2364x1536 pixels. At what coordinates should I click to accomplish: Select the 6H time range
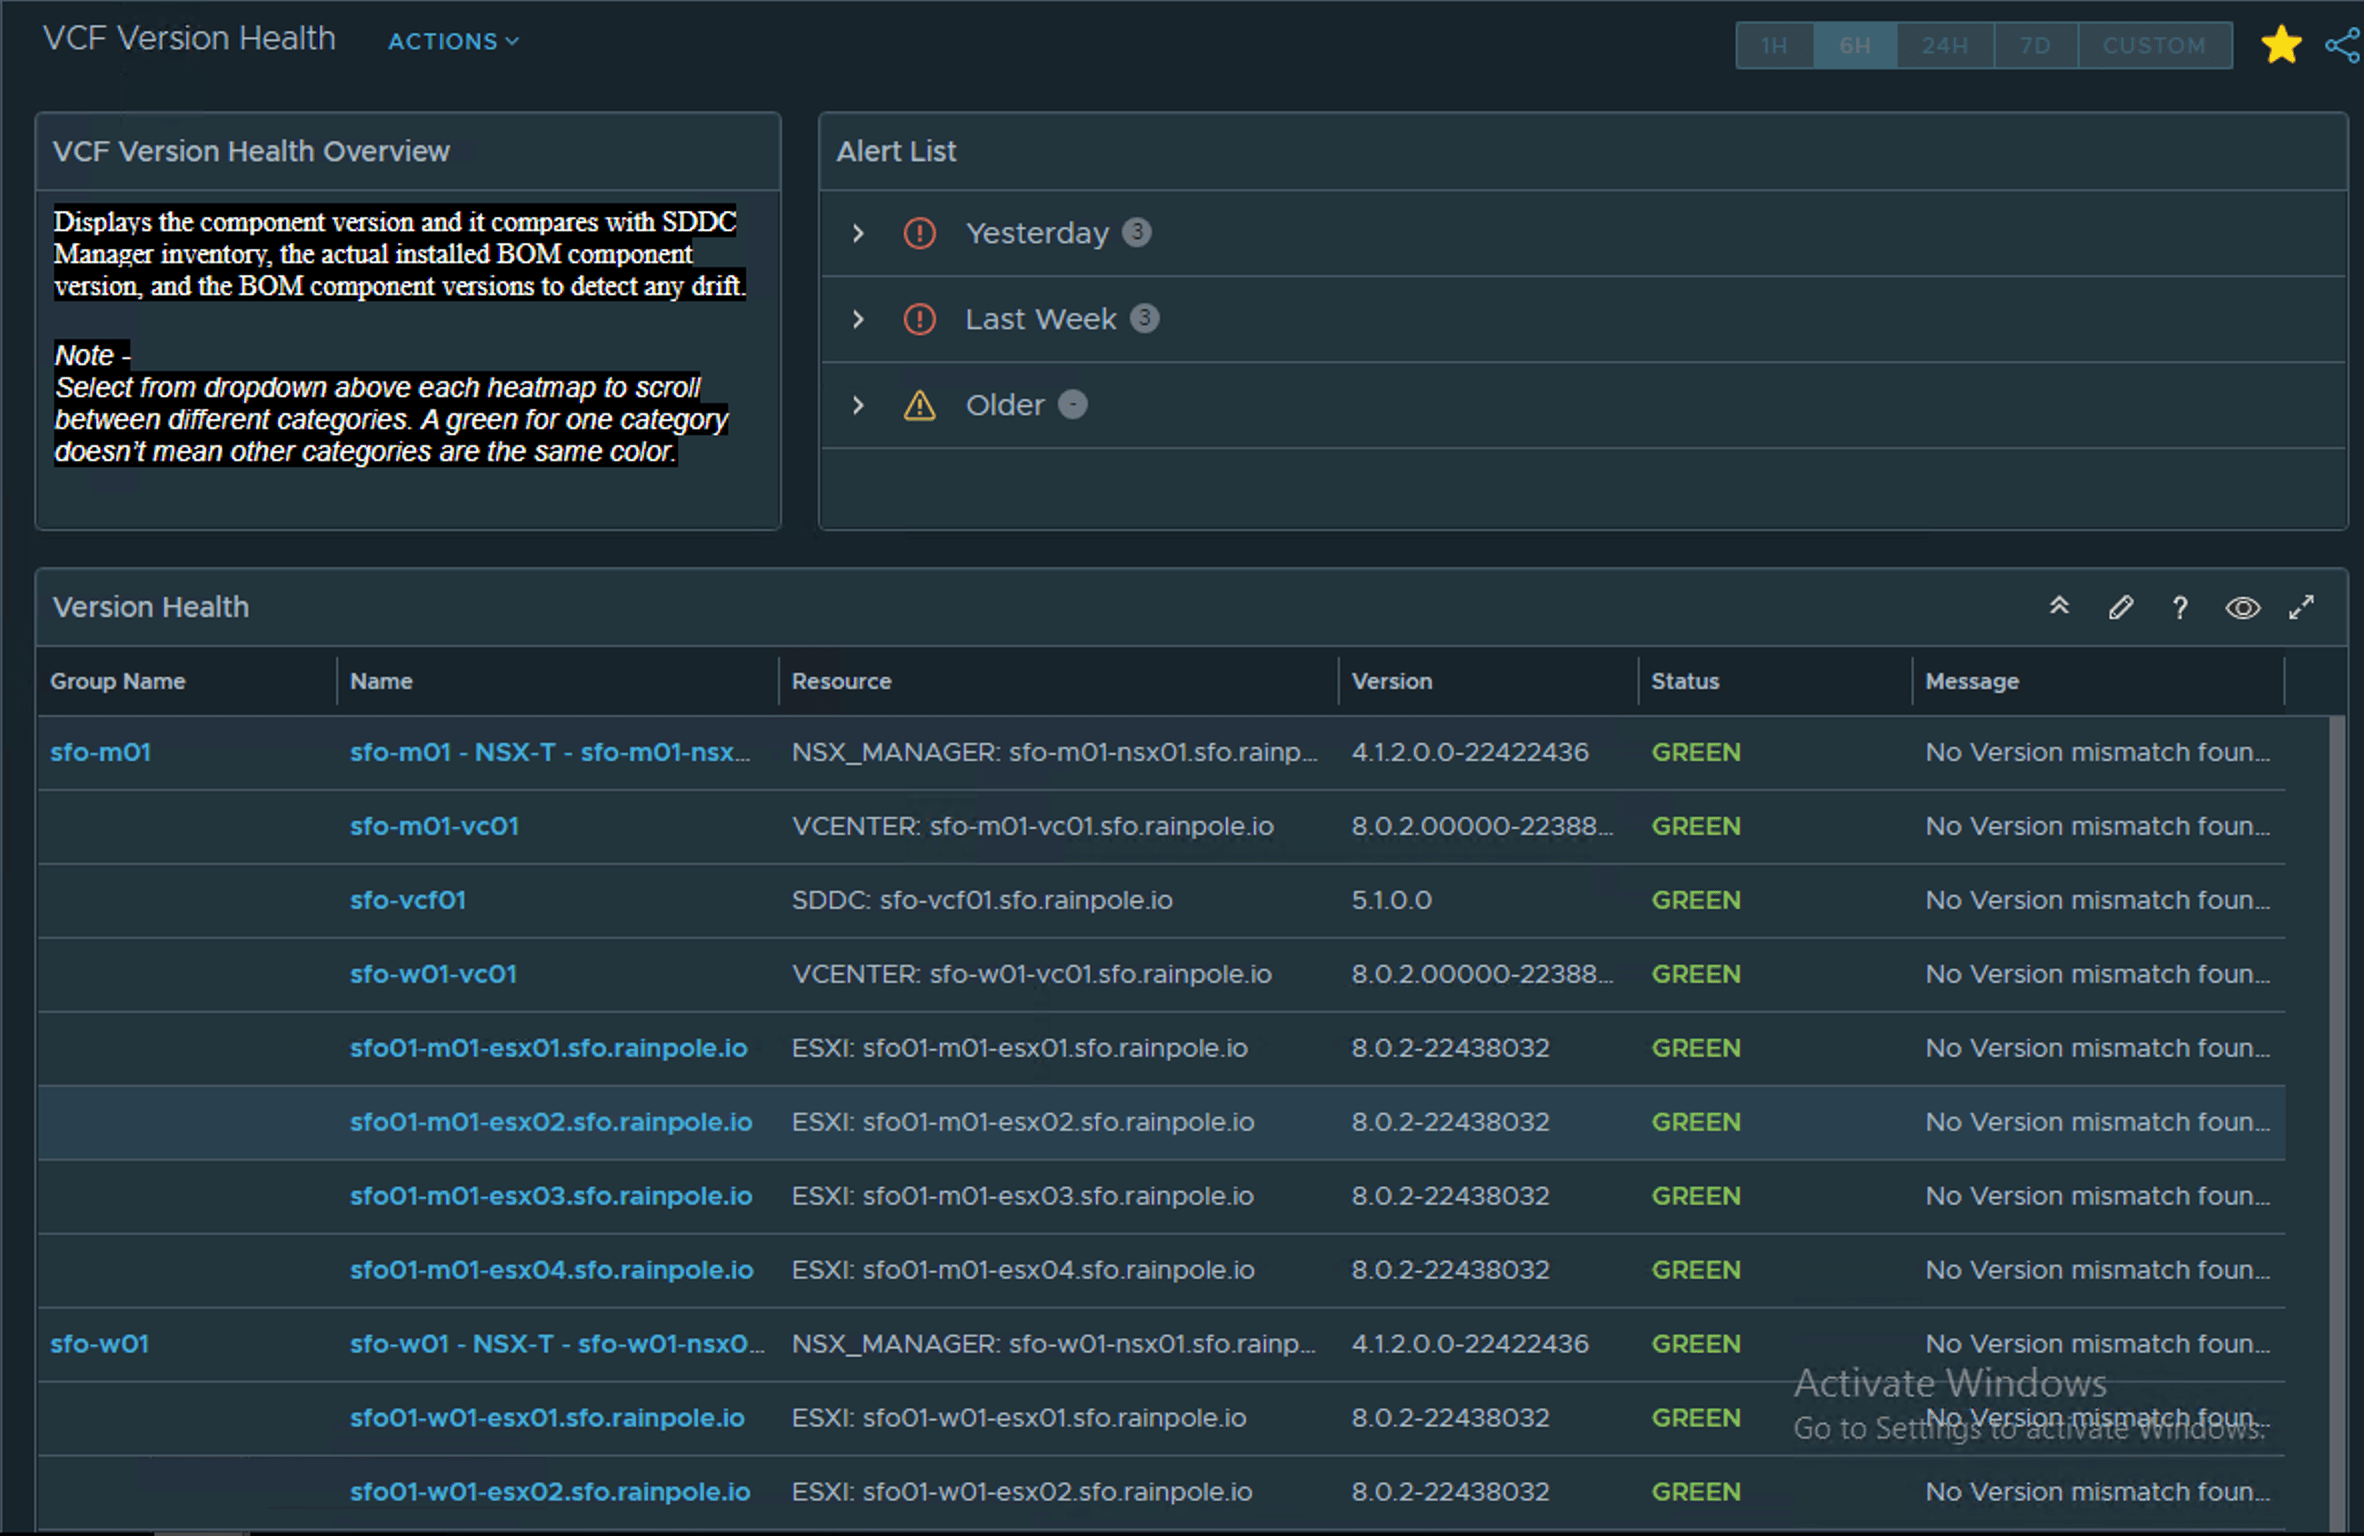[1855, 45]
